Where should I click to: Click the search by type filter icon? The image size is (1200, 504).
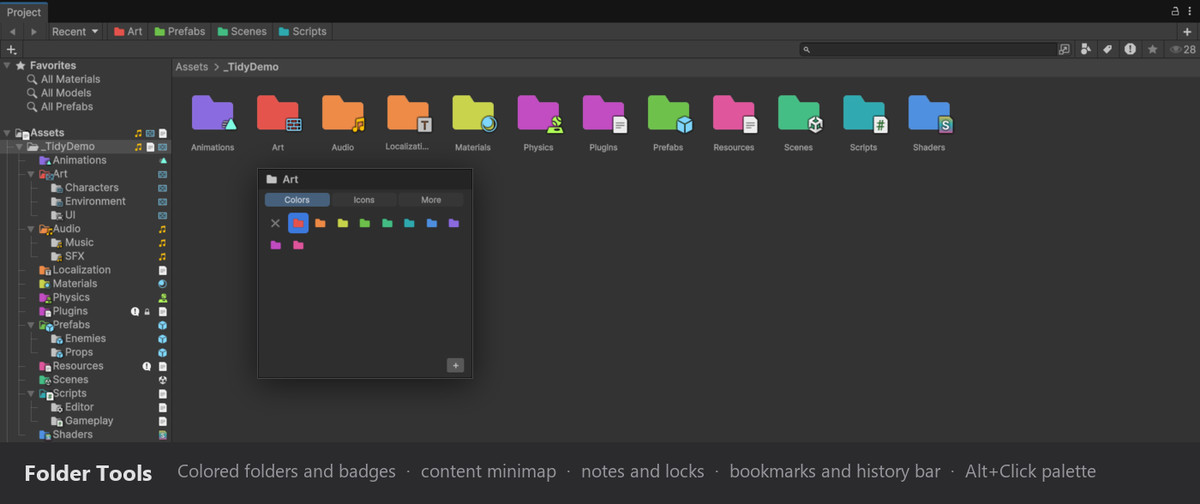coord(1086,49)
